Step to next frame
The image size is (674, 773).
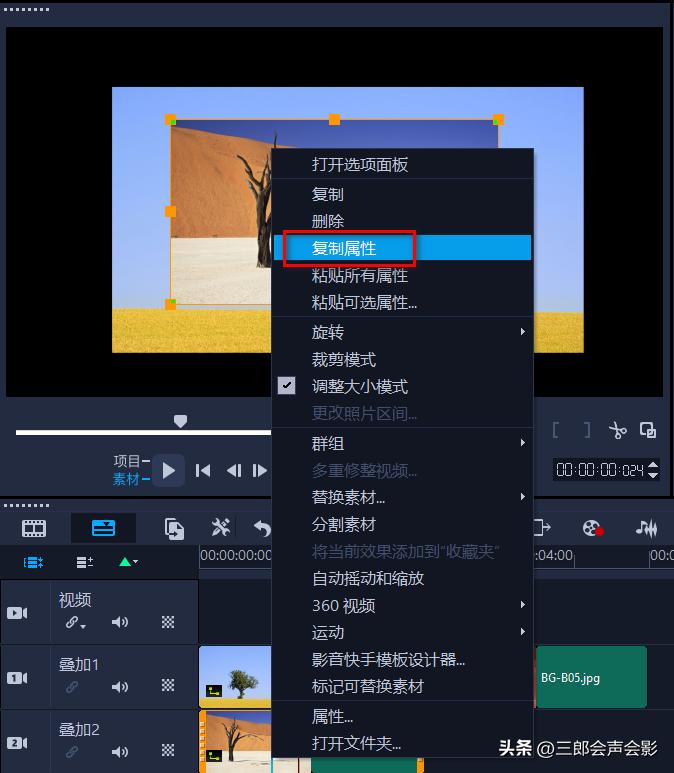[x=259, y=471]
